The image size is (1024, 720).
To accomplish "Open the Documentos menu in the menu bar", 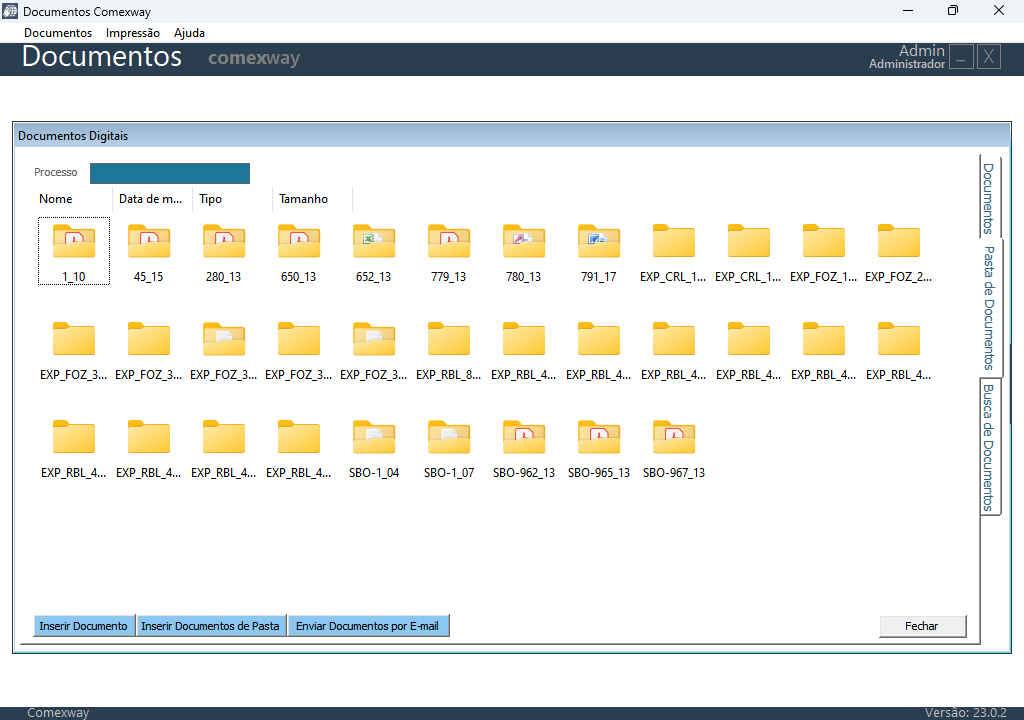I will coord(58,33).
